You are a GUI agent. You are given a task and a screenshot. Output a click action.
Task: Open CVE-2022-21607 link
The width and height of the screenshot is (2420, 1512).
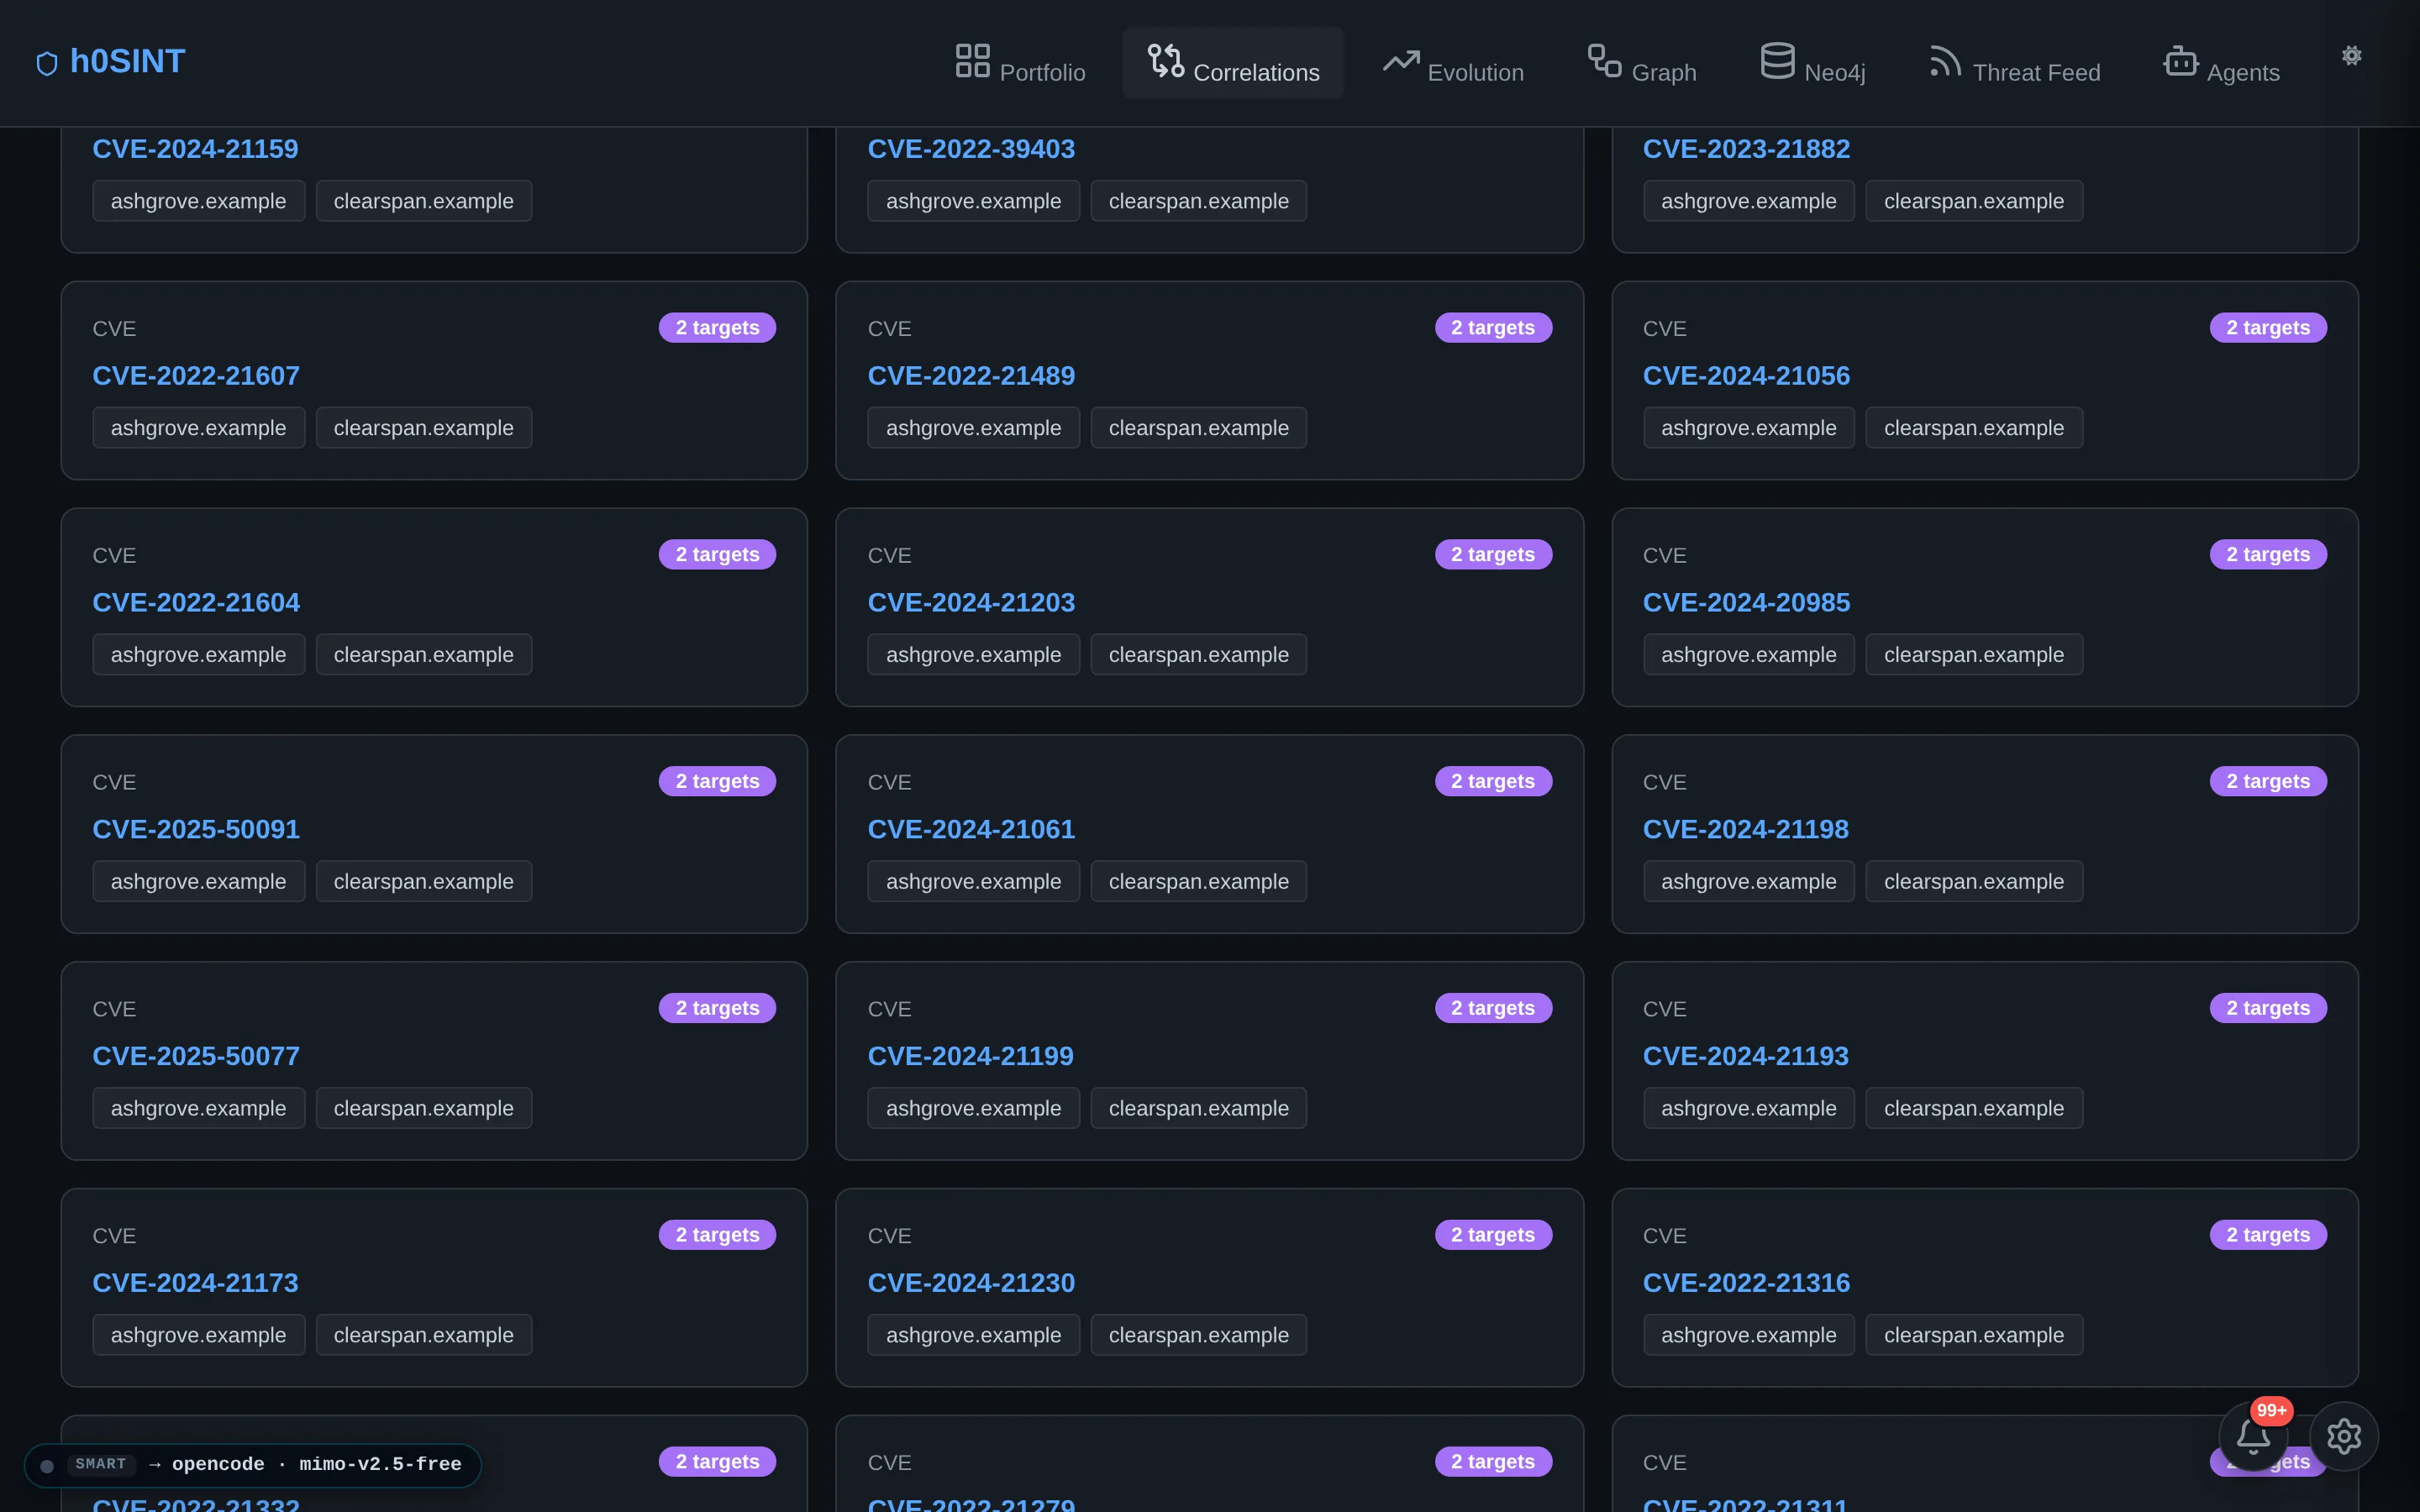(196, 376)
